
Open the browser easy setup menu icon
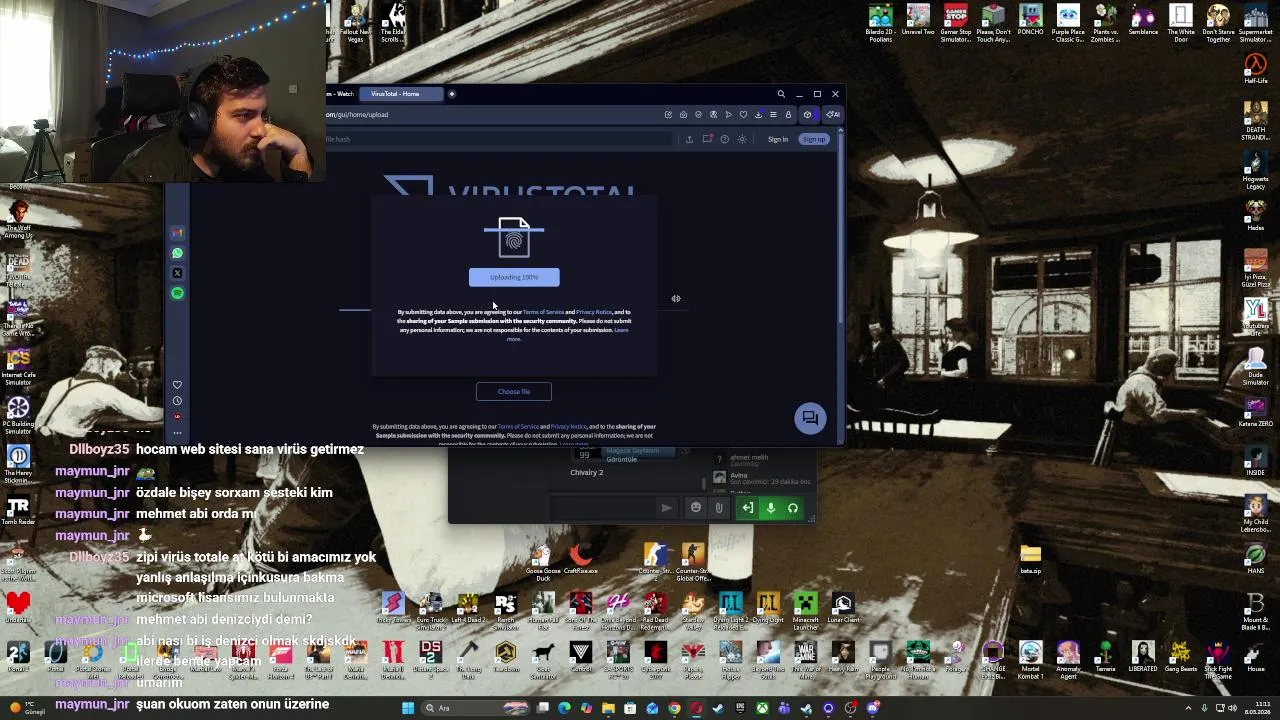773,114
